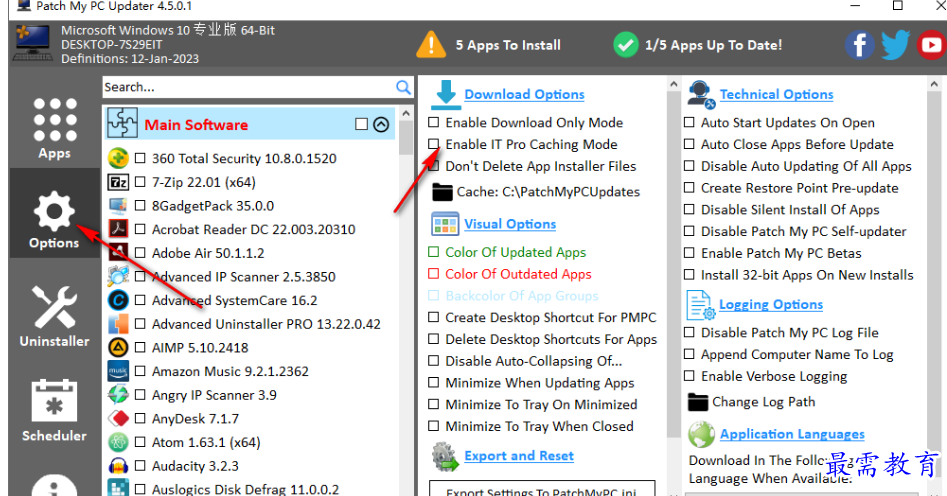
Task: Click the Visual Options heading link
Action: pos(510,224)
